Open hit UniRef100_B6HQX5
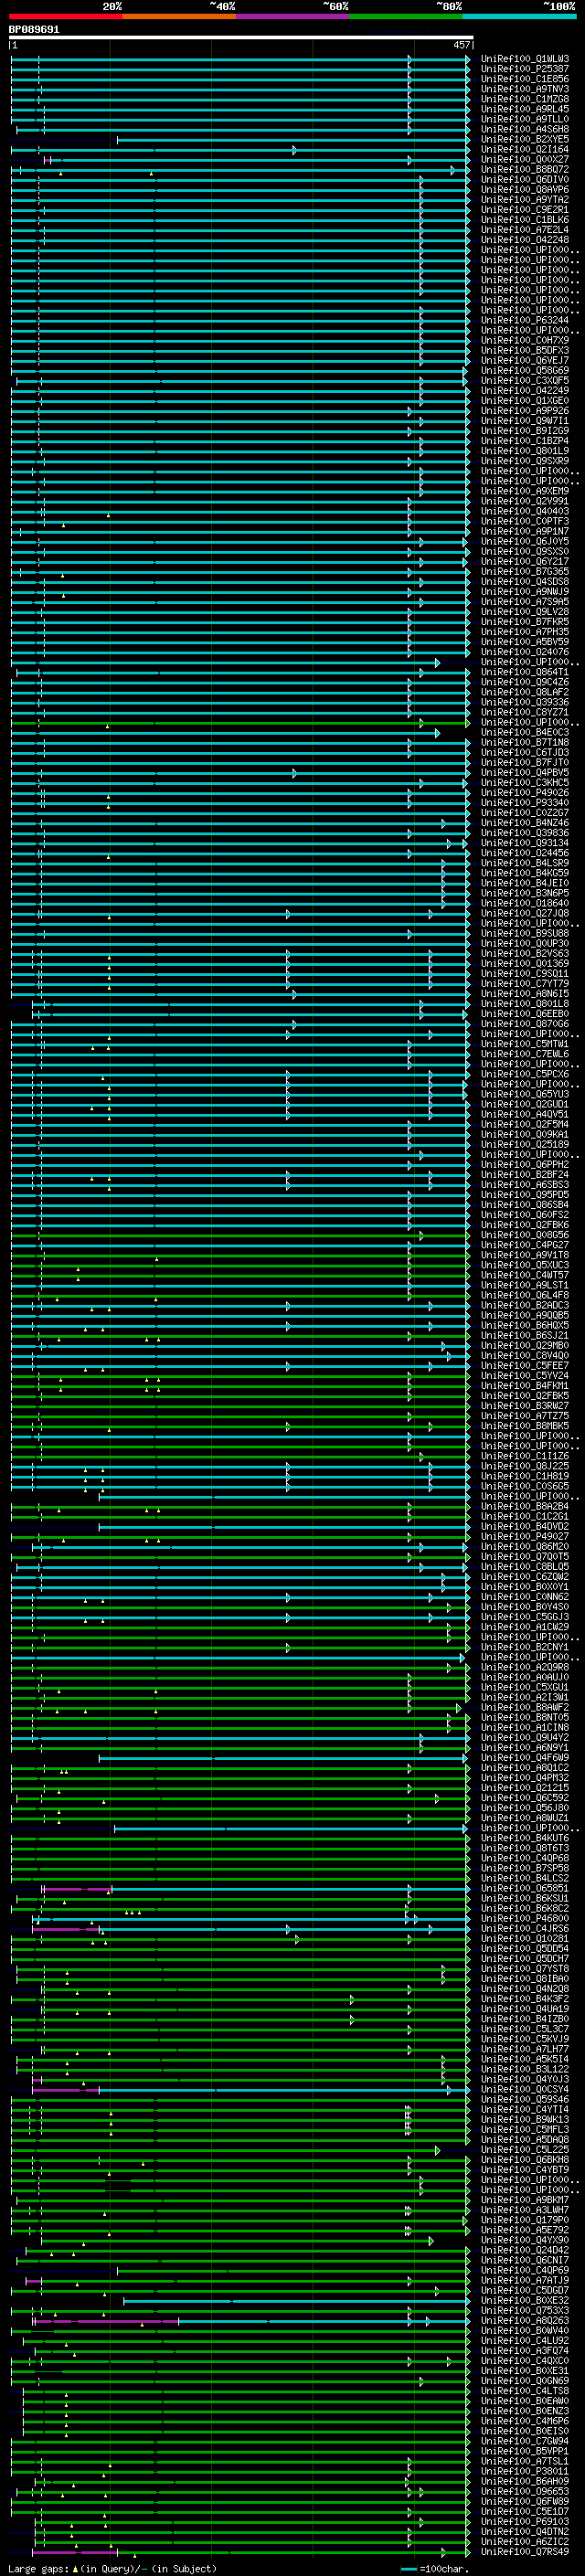This screenshot has width=585, height=2576. [525, 1325]
